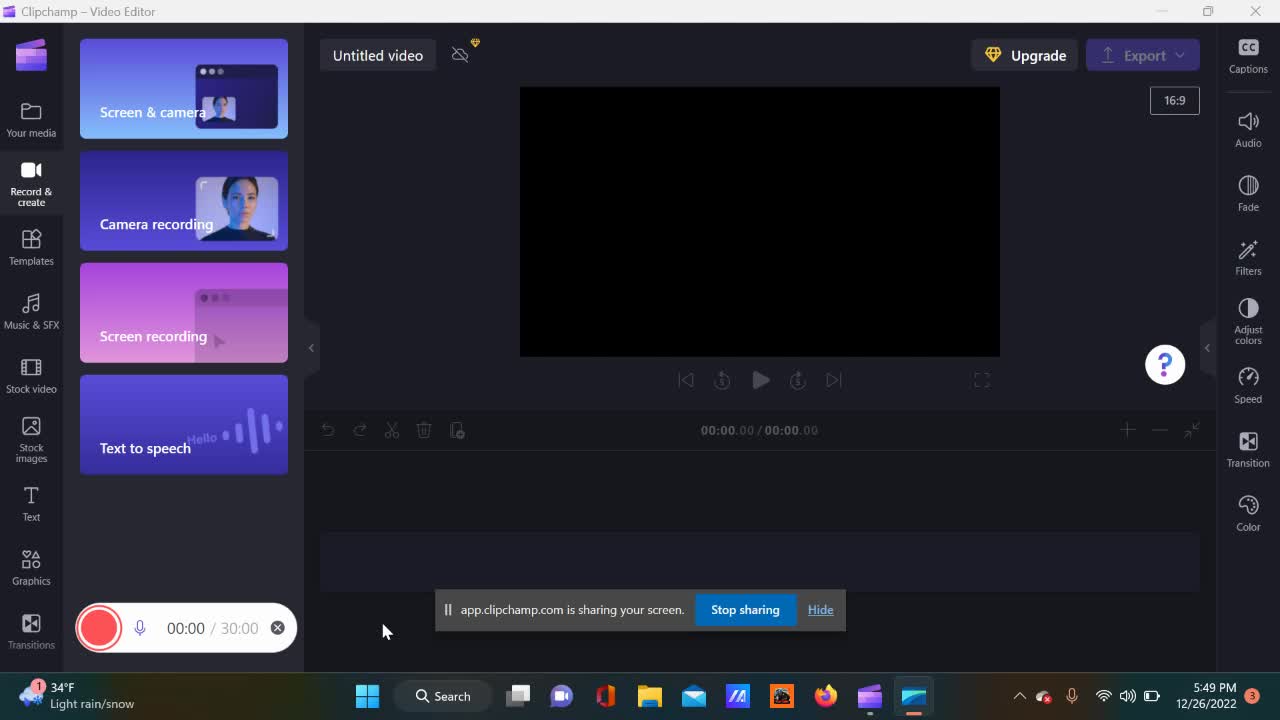Image resolution: width=1280 pixels, height=720 pixels.
Task: Choose Text to speech card
Action: click(184, 425)
